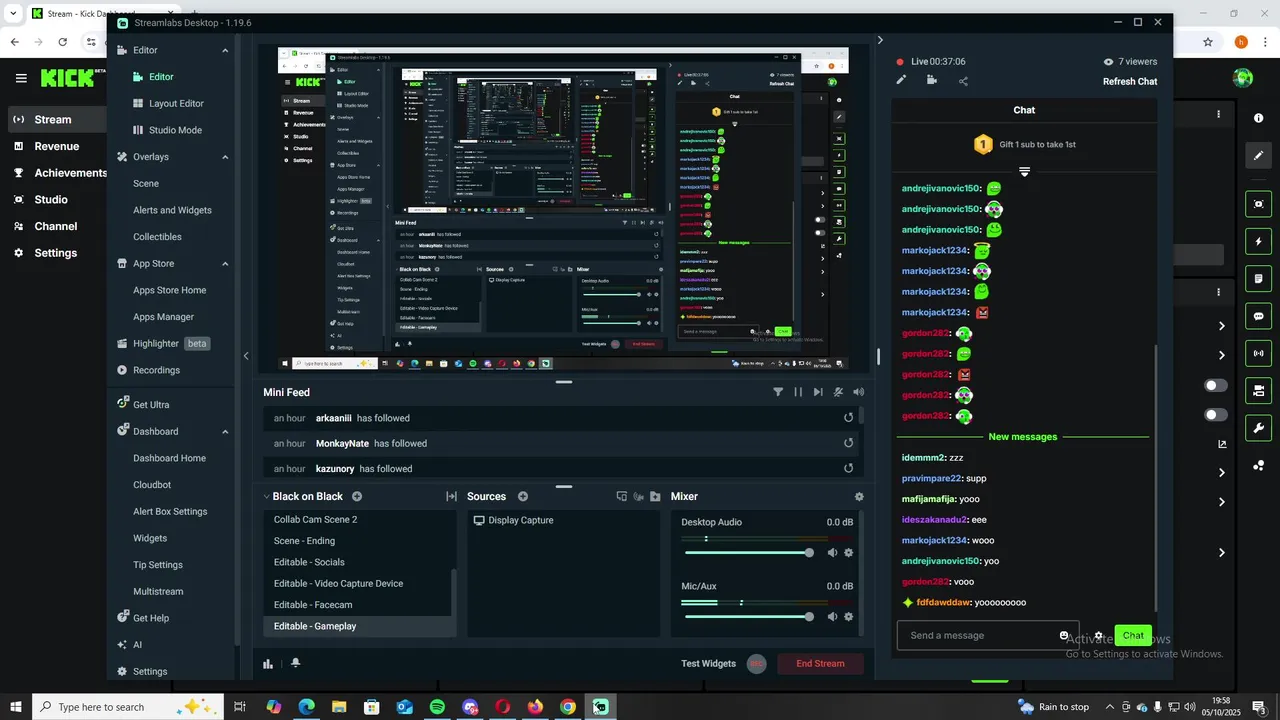Click the camera icon beside edit pencil

(932, 80)
